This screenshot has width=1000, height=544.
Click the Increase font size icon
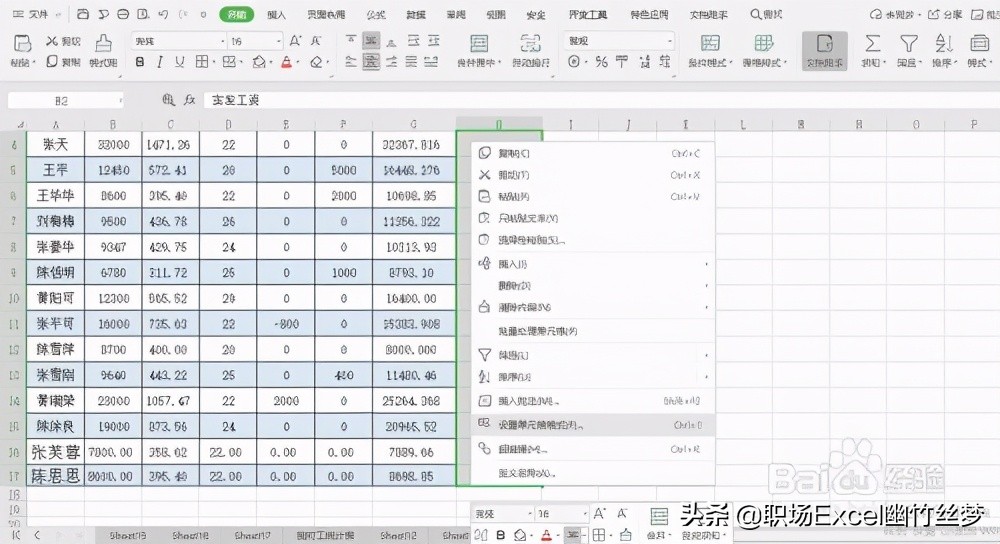coord(295,41)
